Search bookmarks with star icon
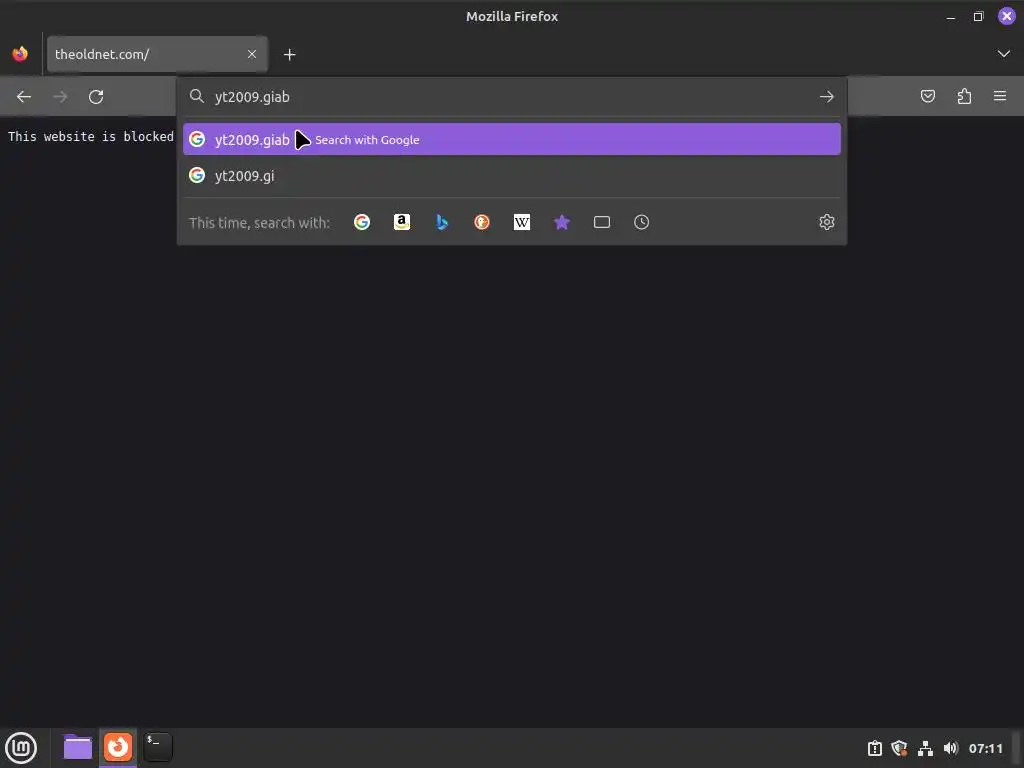1024x768 pixels. (x=562, y=222)
